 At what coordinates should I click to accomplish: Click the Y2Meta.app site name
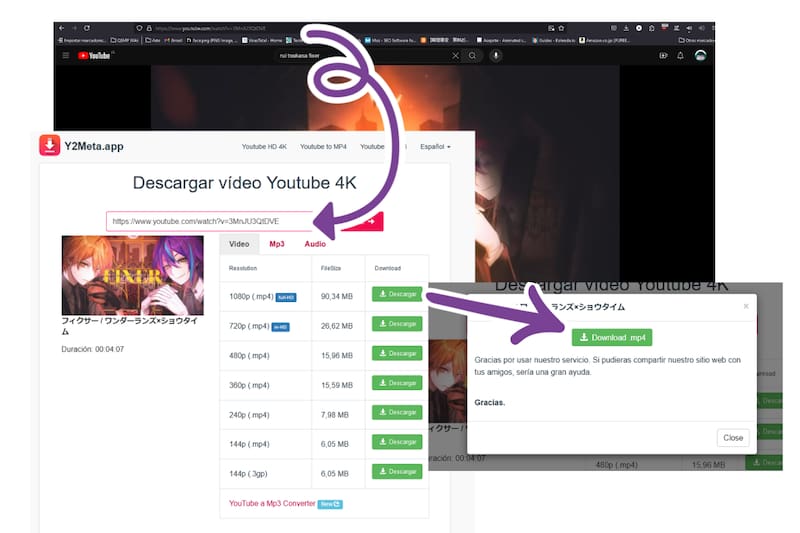(x=94, y=146)
